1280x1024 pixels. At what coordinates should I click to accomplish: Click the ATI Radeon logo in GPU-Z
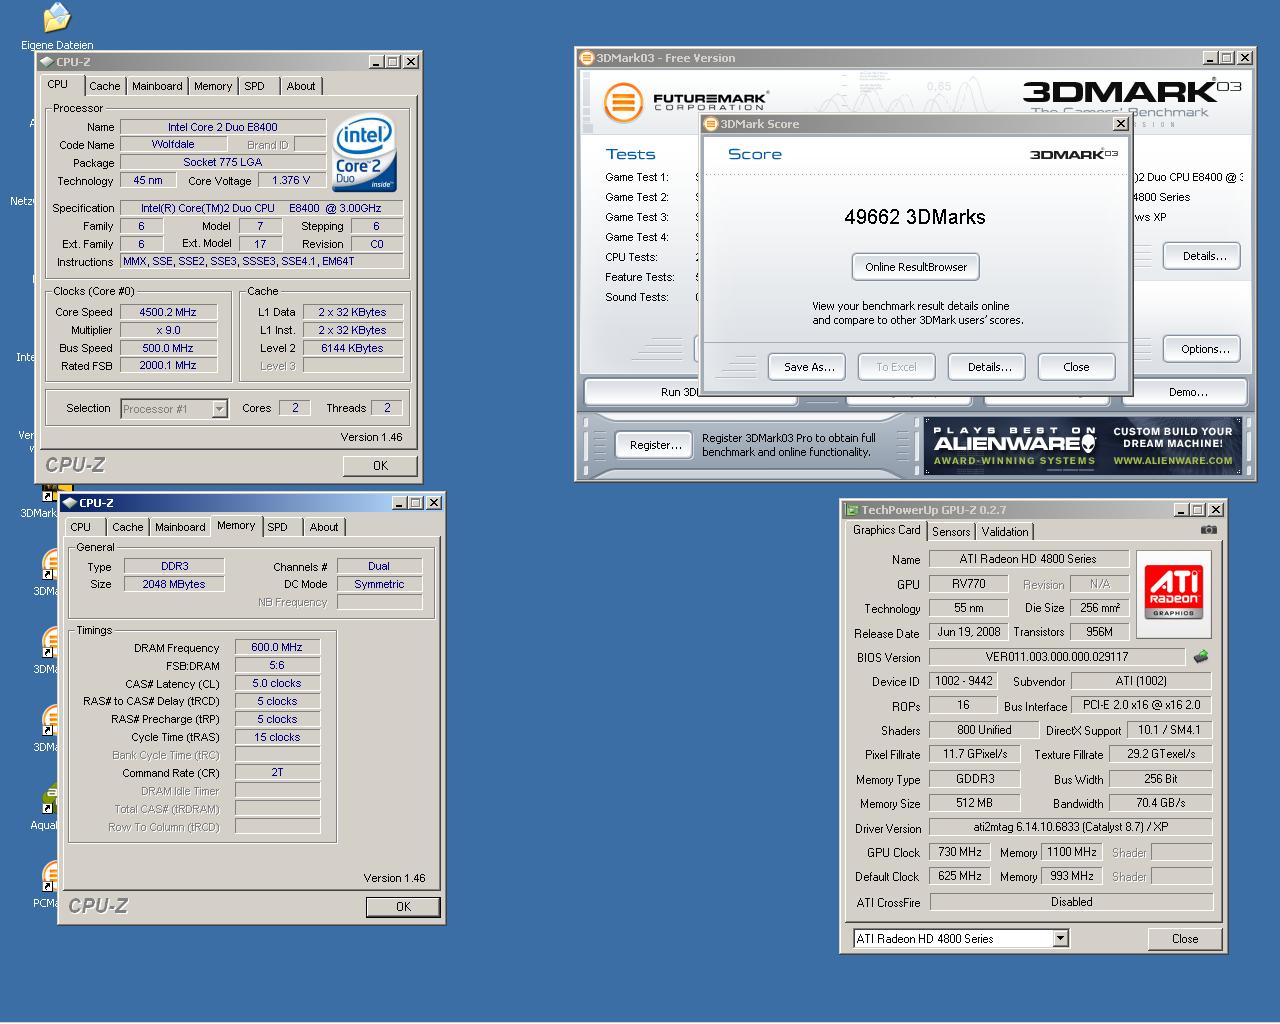1172,594
